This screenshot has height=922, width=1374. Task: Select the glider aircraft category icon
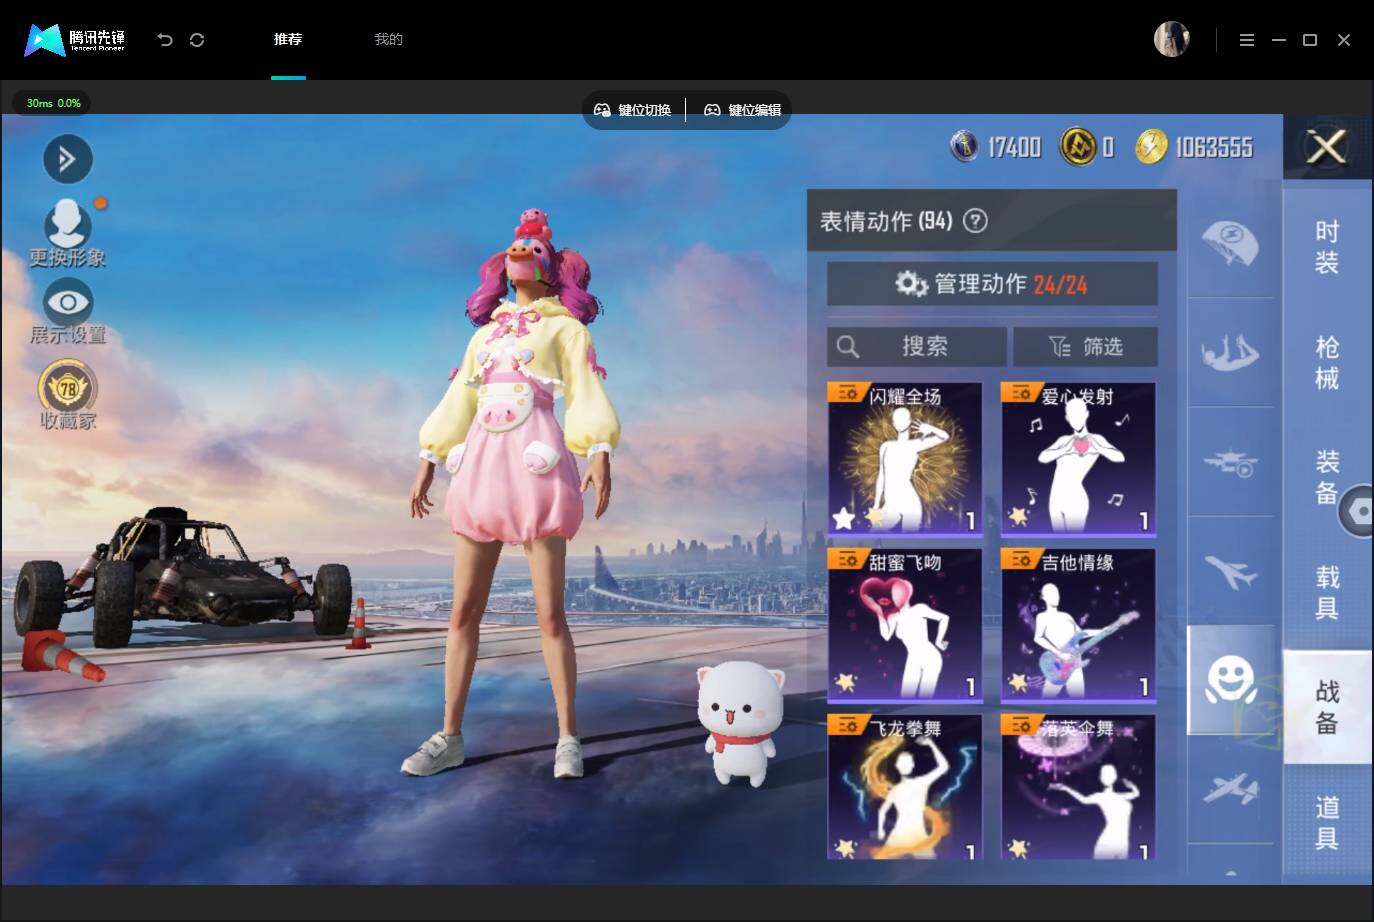point(1230,790)
